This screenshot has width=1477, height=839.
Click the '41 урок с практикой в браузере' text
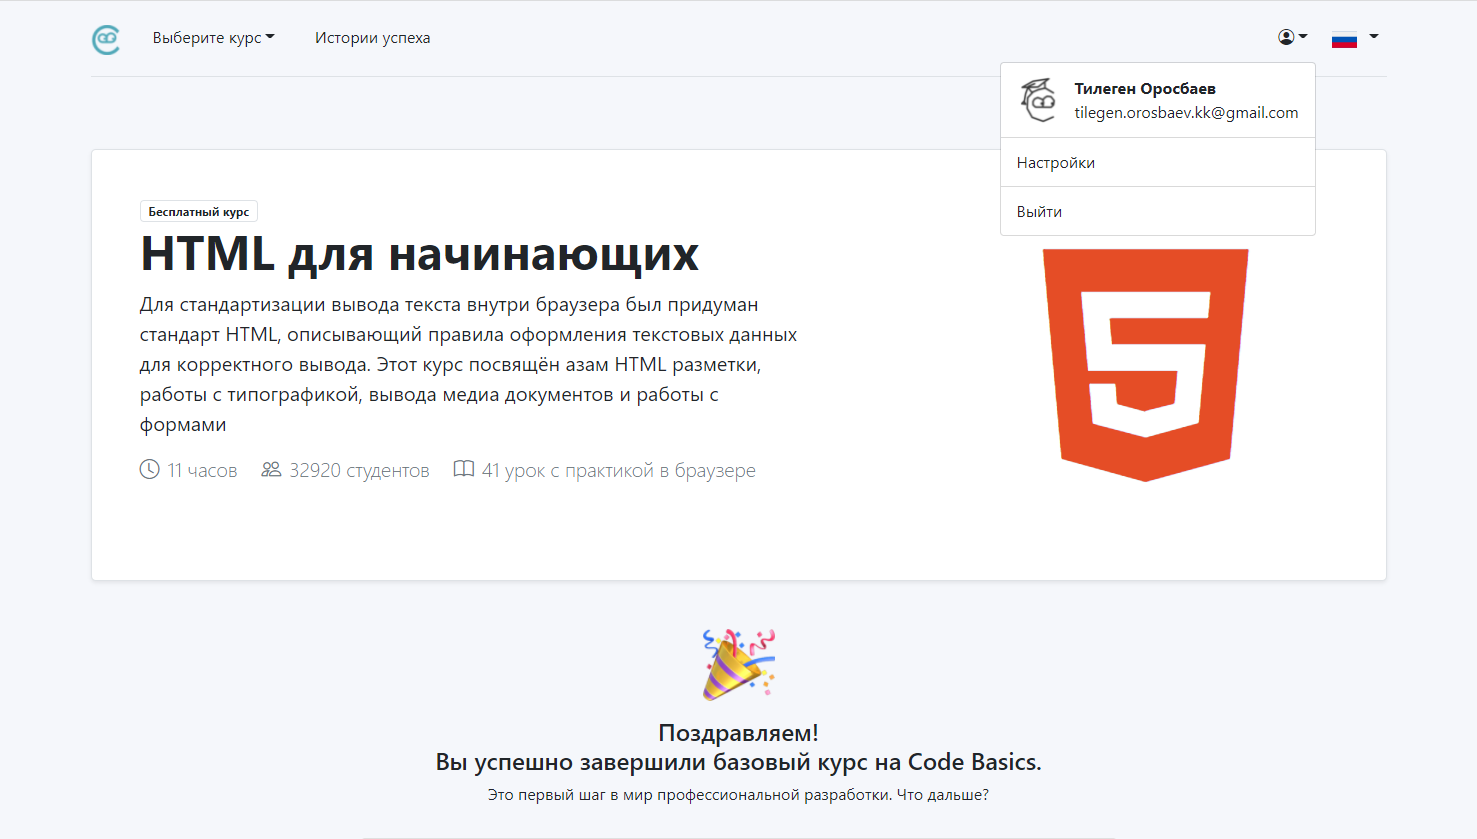tap(618, 471)
